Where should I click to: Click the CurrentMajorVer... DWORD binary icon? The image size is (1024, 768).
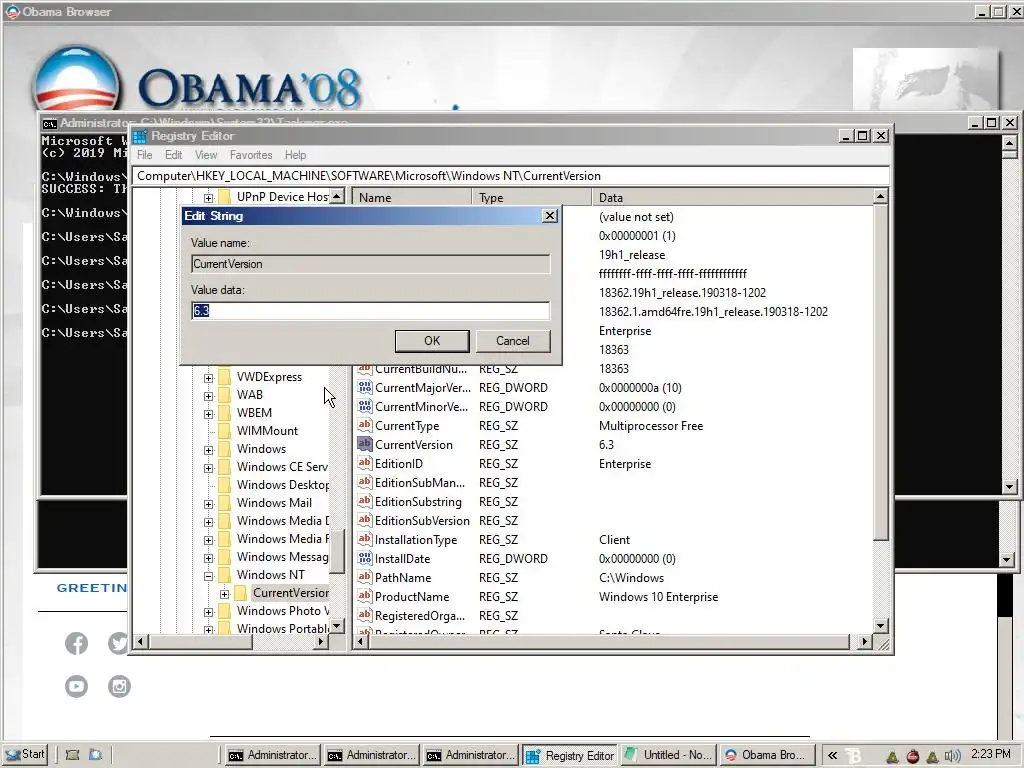[x=364, y=387]
